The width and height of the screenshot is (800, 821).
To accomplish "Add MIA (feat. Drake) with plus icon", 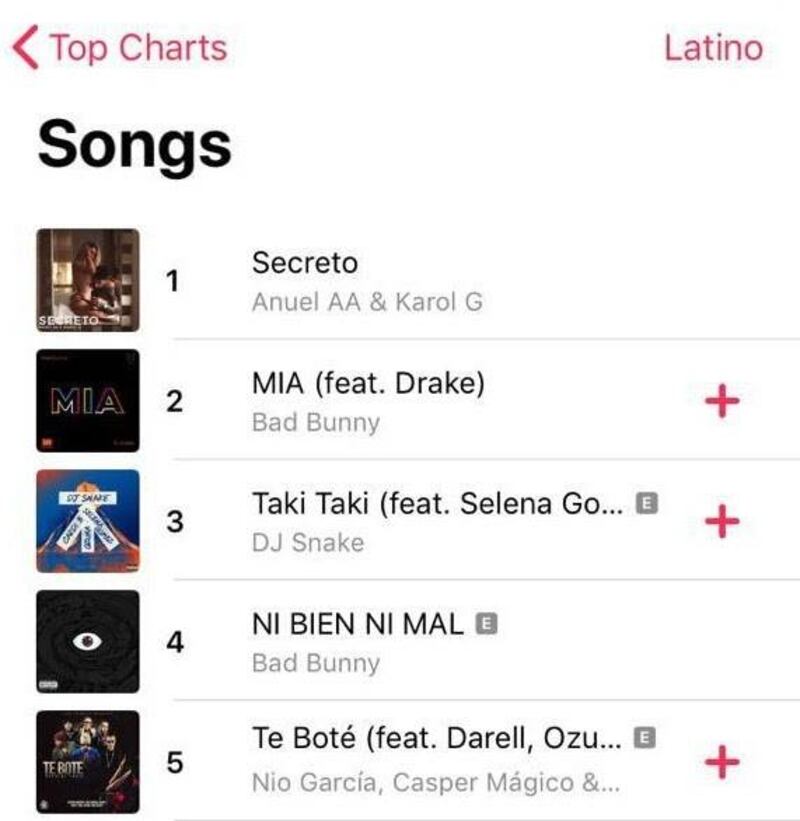I will (x=722, y=401).
